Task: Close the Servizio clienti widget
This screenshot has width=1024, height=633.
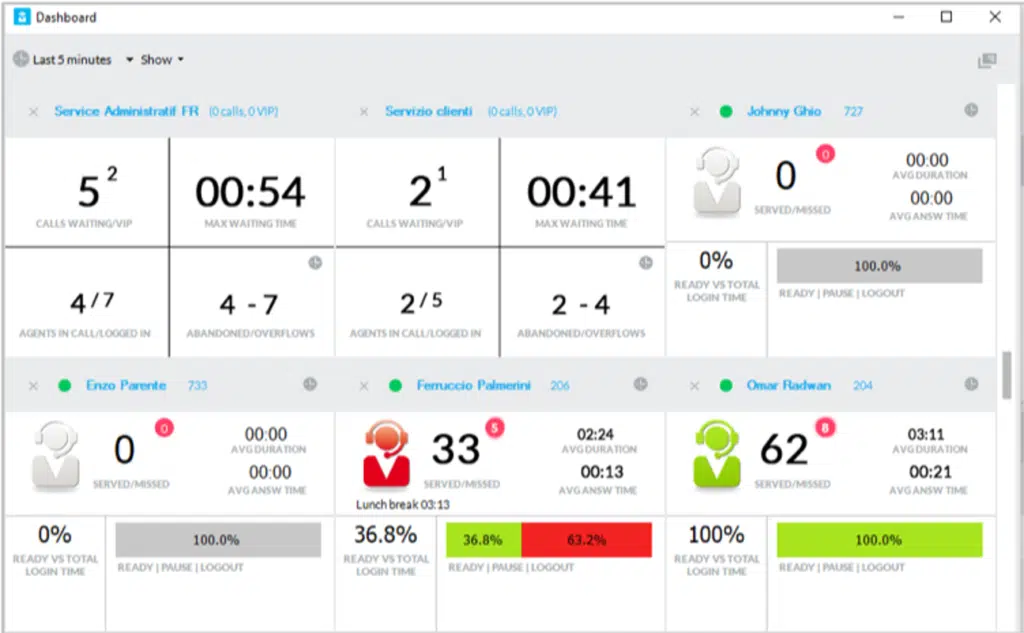Action: click(364, 112)
